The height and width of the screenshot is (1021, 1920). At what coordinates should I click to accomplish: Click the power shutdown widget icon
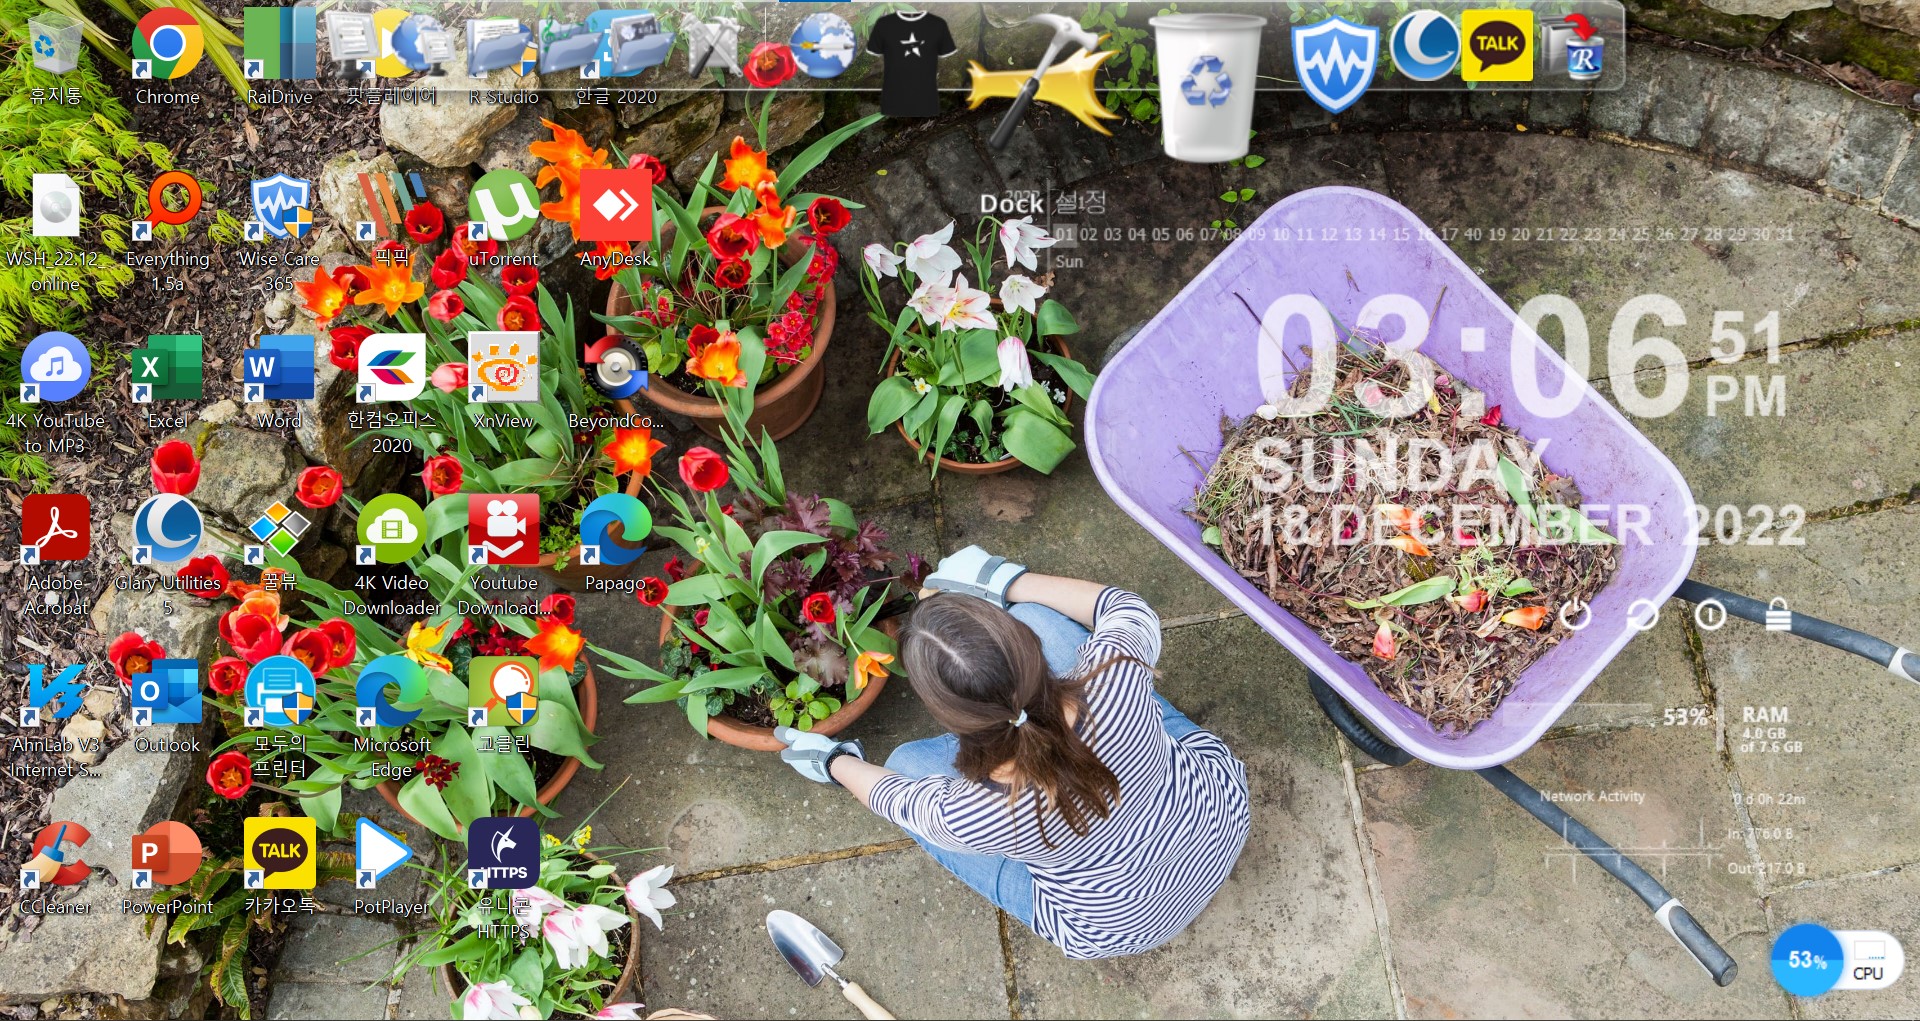click(x=1575, y=614)
